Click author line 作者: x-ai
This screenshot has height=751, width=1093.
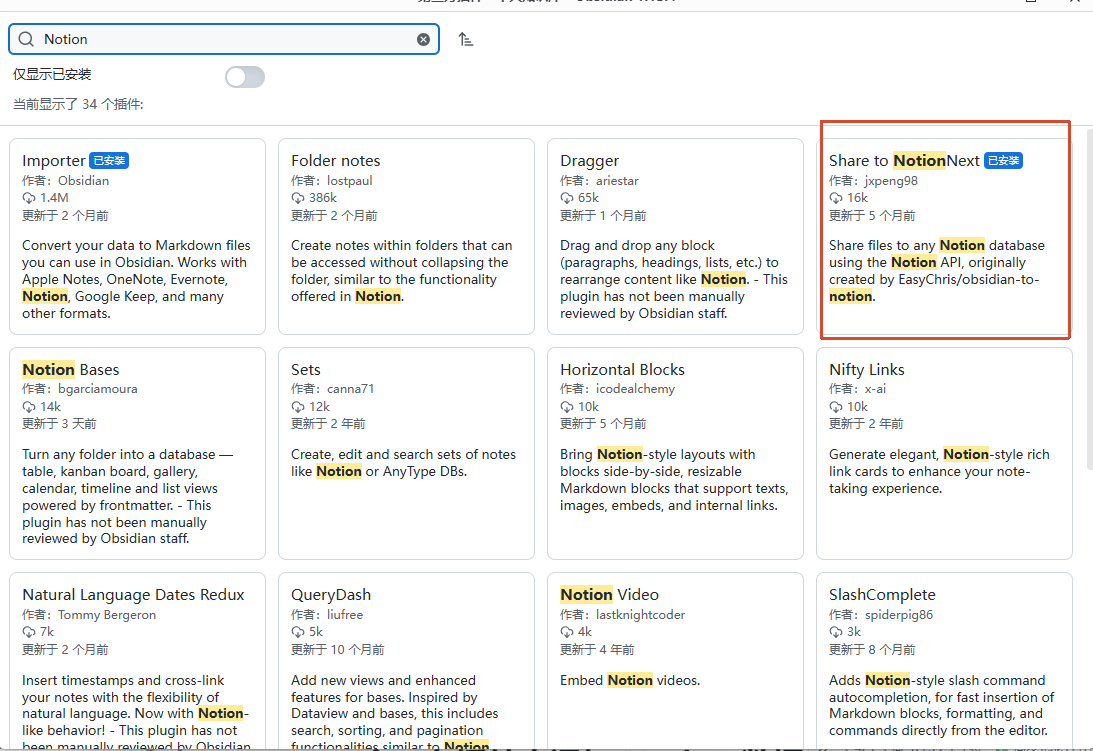click(x=857, y=389)
